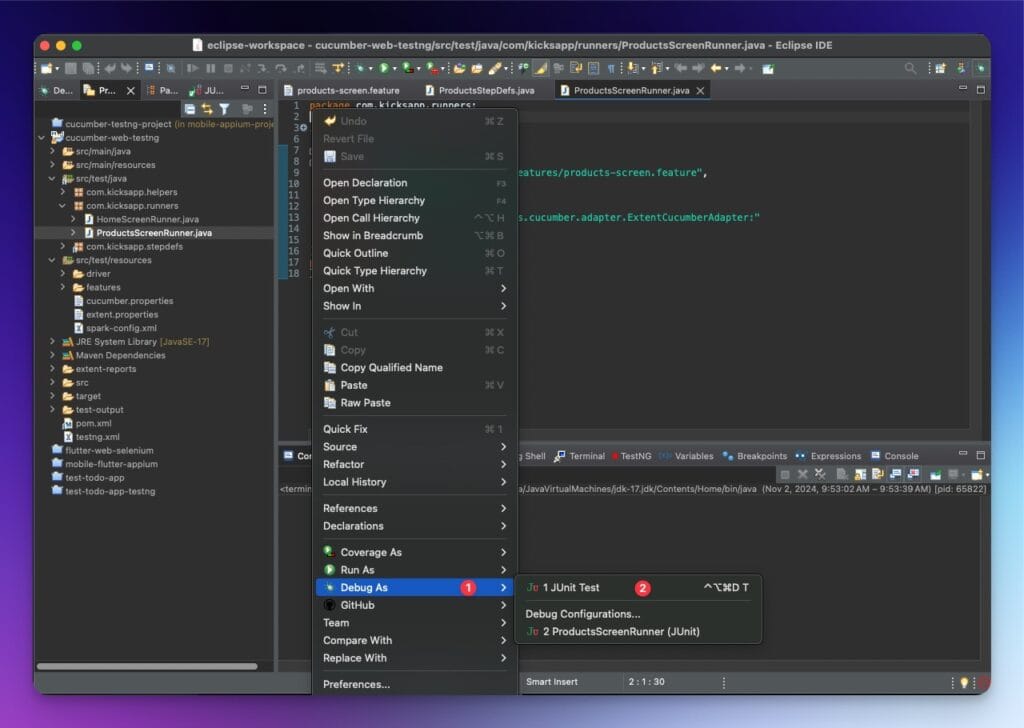Minimize the editor area using its minimize icon

[x=963, y=89]
